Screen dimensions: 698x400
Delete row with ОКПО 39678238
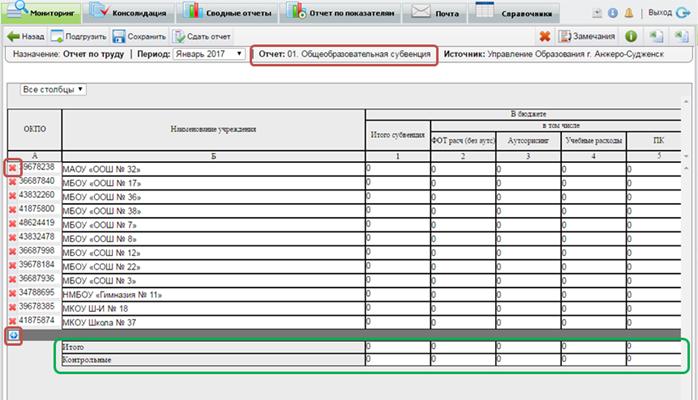click(x=13, y=168)
